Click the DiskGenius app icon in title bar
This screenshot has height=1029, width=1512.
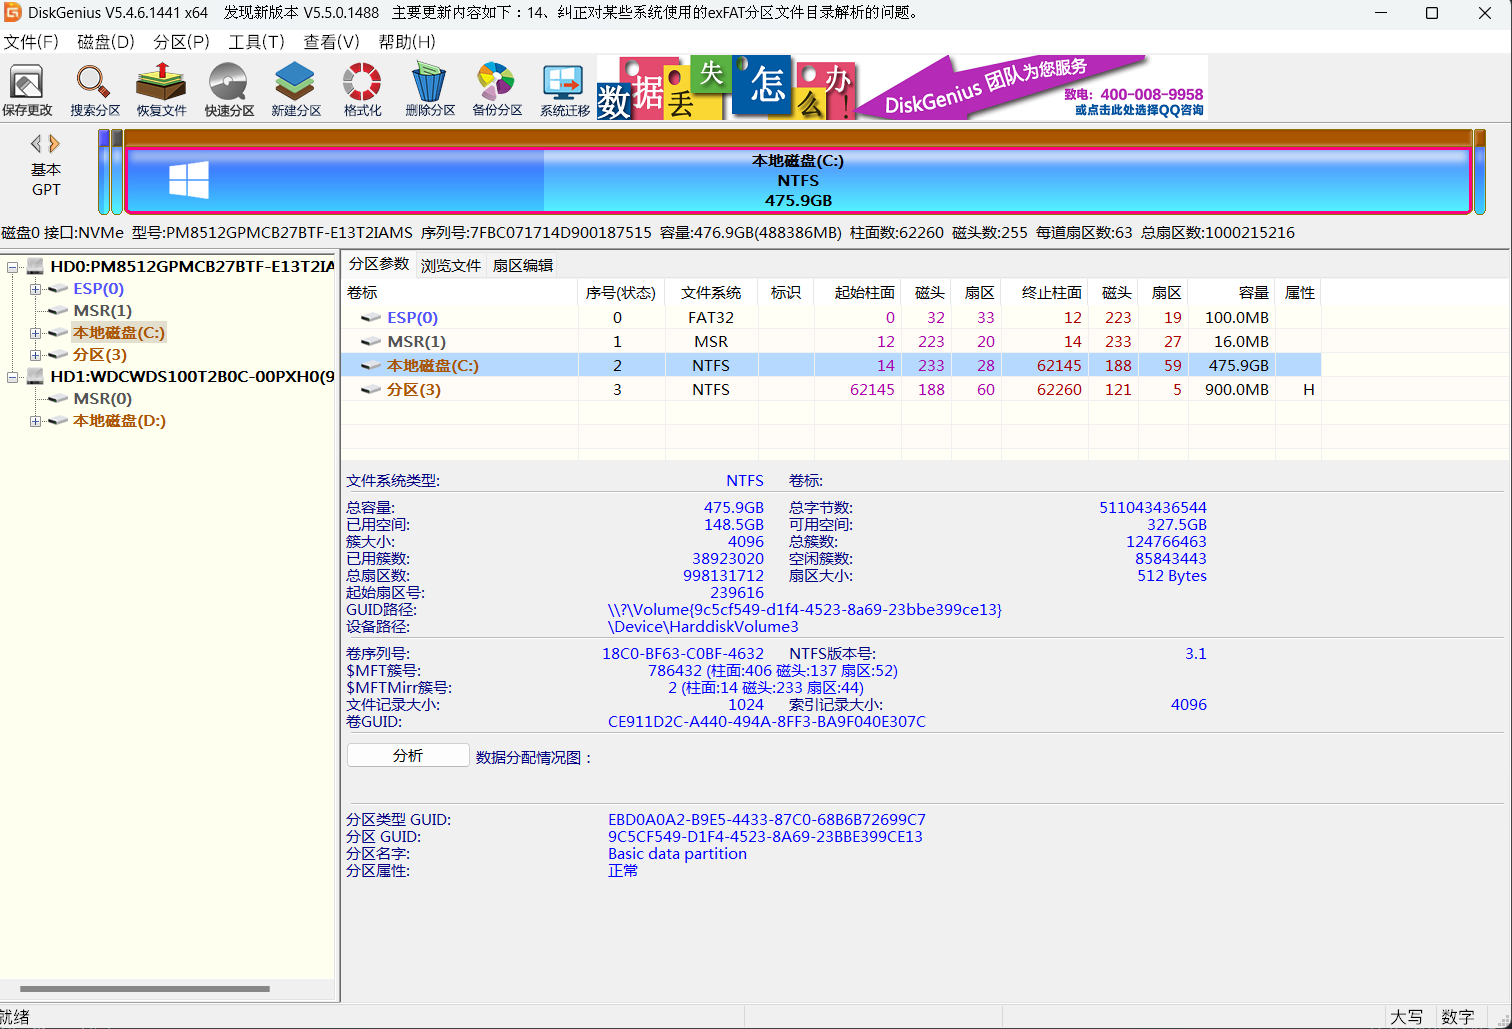(12, 13)
